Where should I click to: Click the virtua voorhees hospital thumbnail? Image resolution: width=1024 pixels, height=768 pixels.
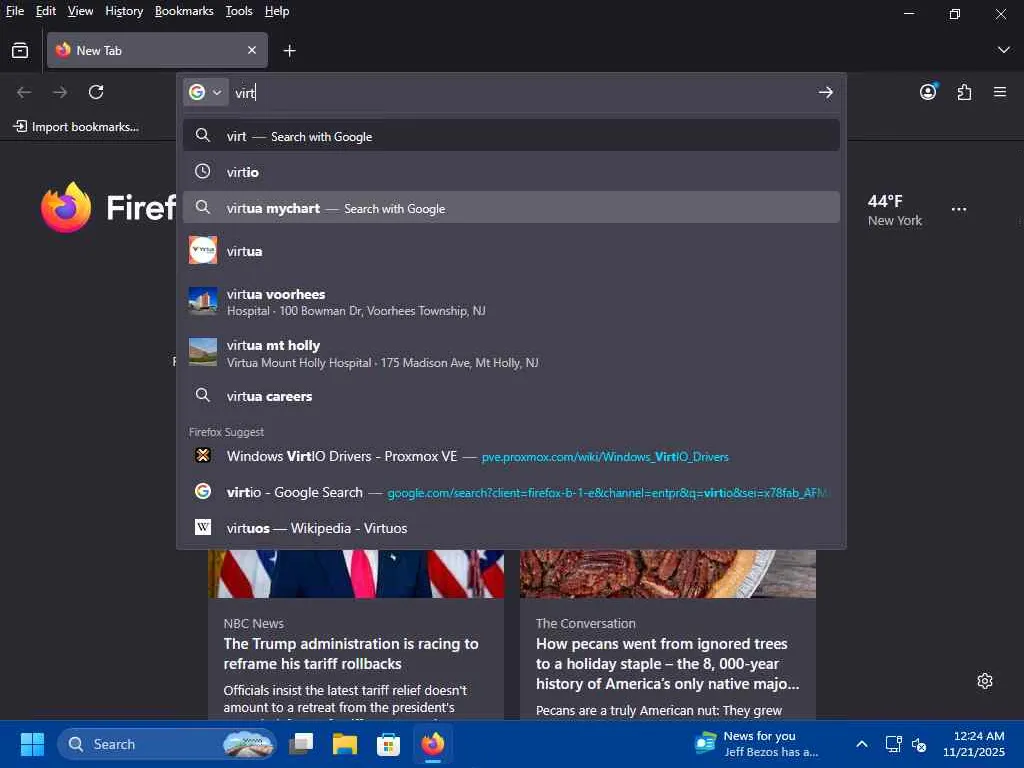[x=202, y=301]
